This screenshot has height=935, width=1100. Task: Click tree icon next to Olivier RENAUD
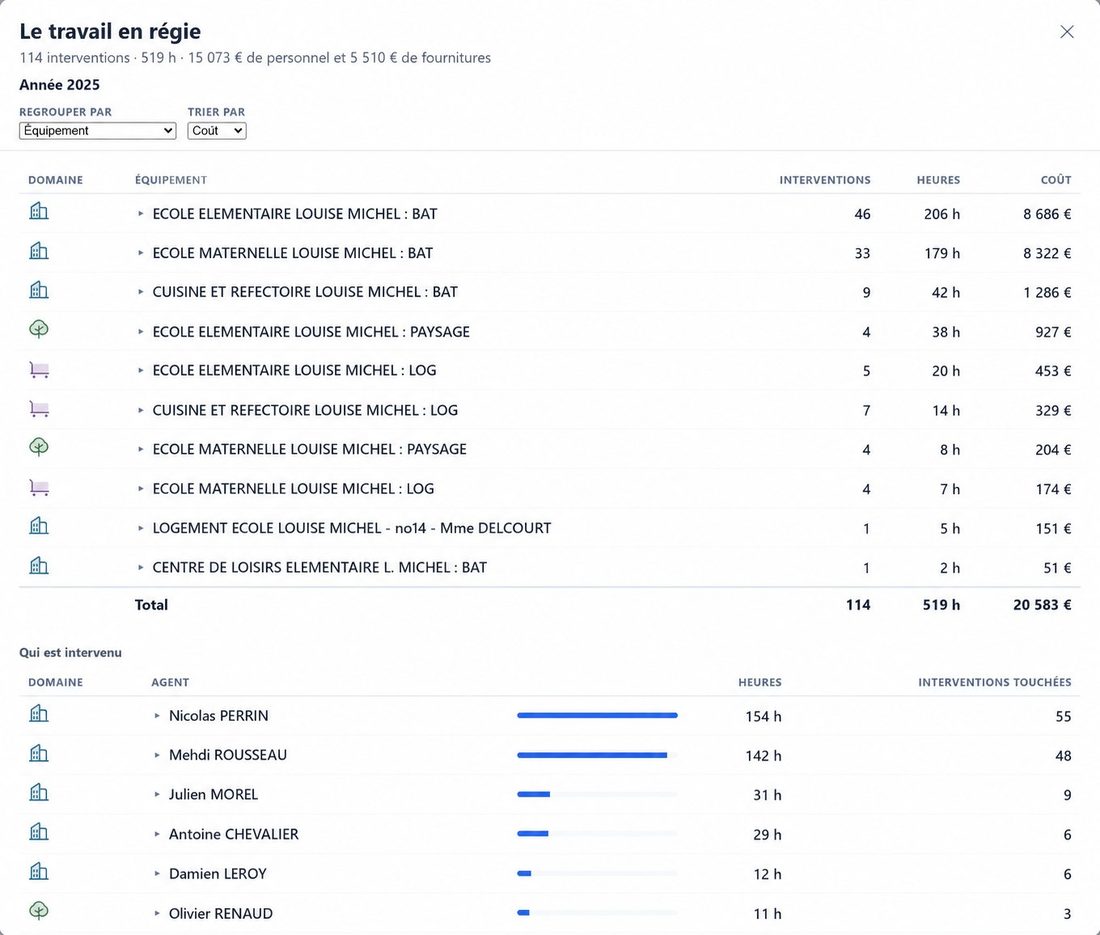(x=39, y=911)
